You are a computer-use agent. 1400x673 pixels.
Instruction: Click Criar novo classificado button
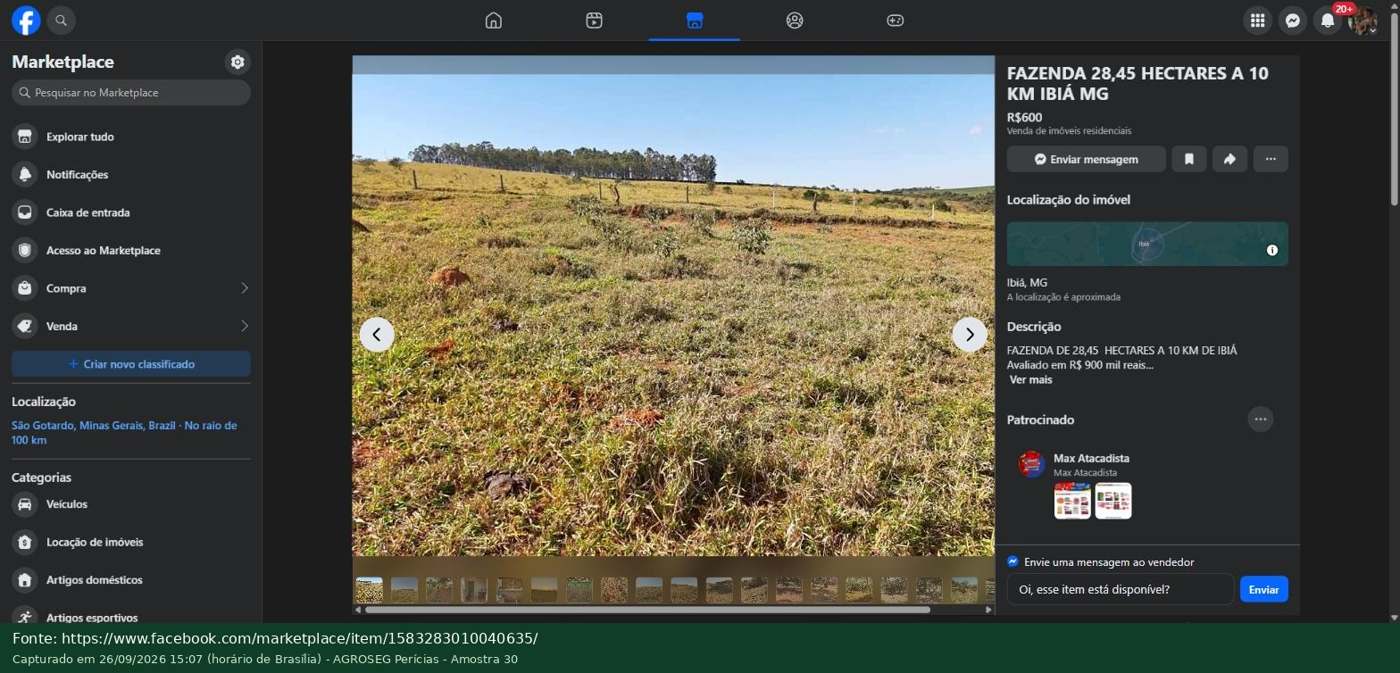131,364
